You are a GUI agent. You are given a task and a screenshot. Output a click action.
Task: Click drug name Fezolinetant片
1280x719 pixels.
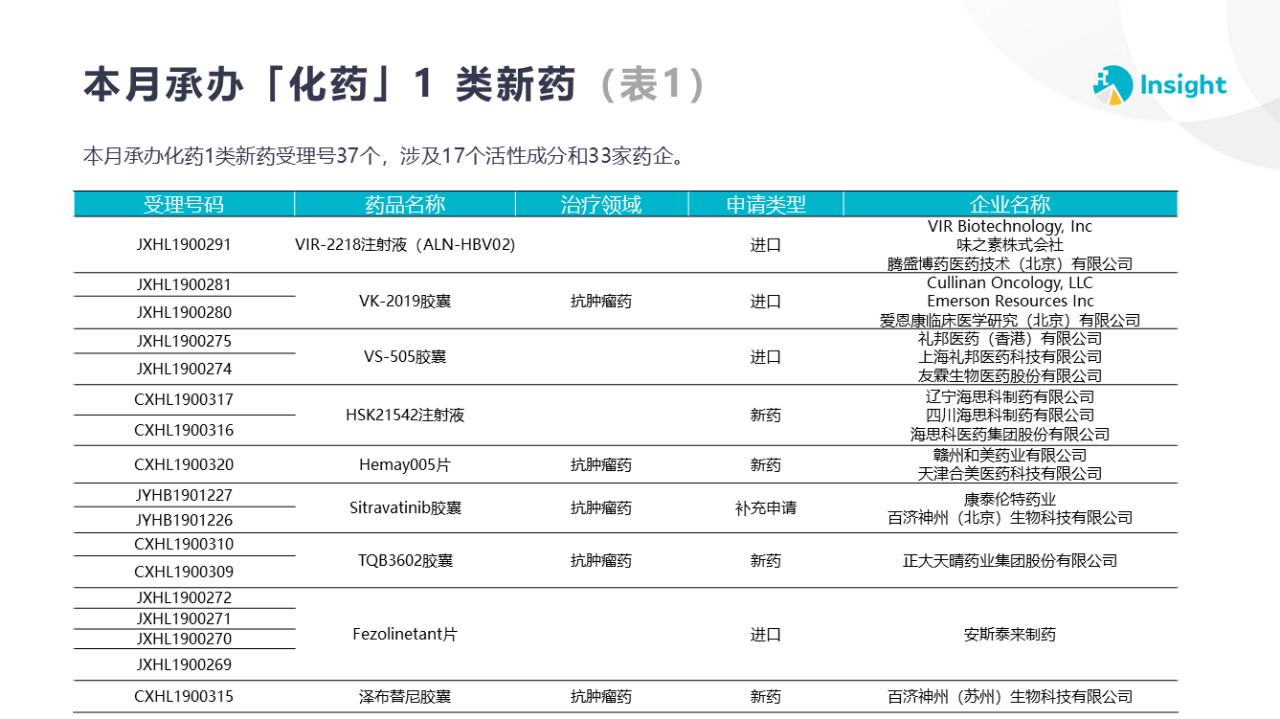[x=405, y=635]
